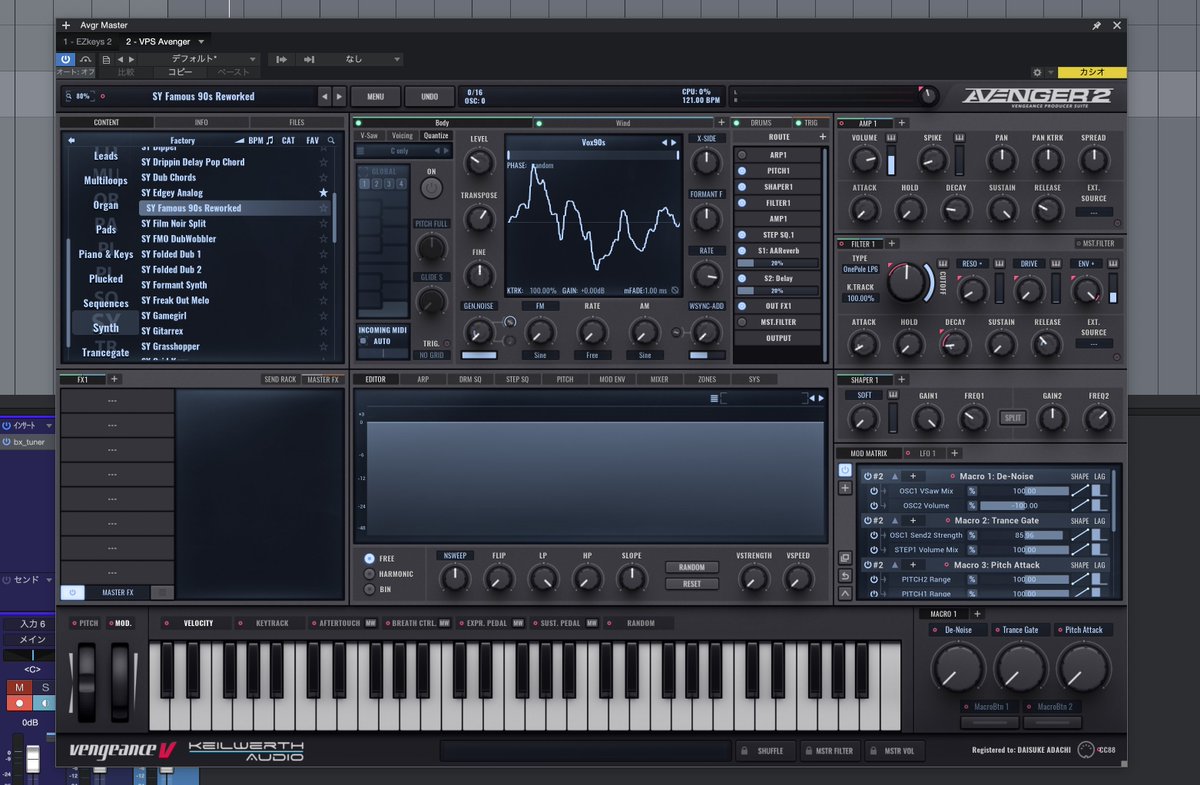Open the filter type OnePole LP6 selector
Screen dimensions: 1200x785
click(861, 269)
